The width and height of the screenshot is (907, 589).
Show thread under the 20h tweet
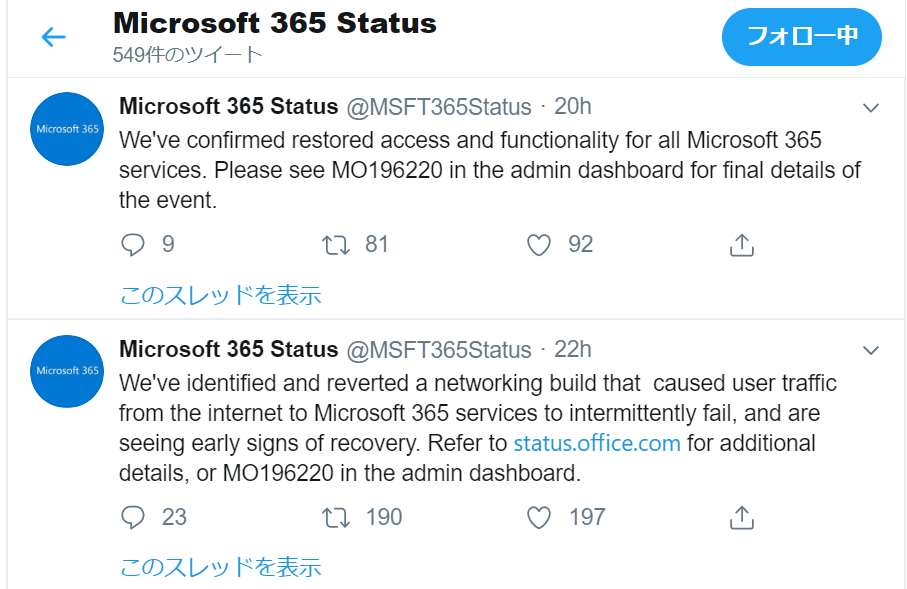coord(220,295)
